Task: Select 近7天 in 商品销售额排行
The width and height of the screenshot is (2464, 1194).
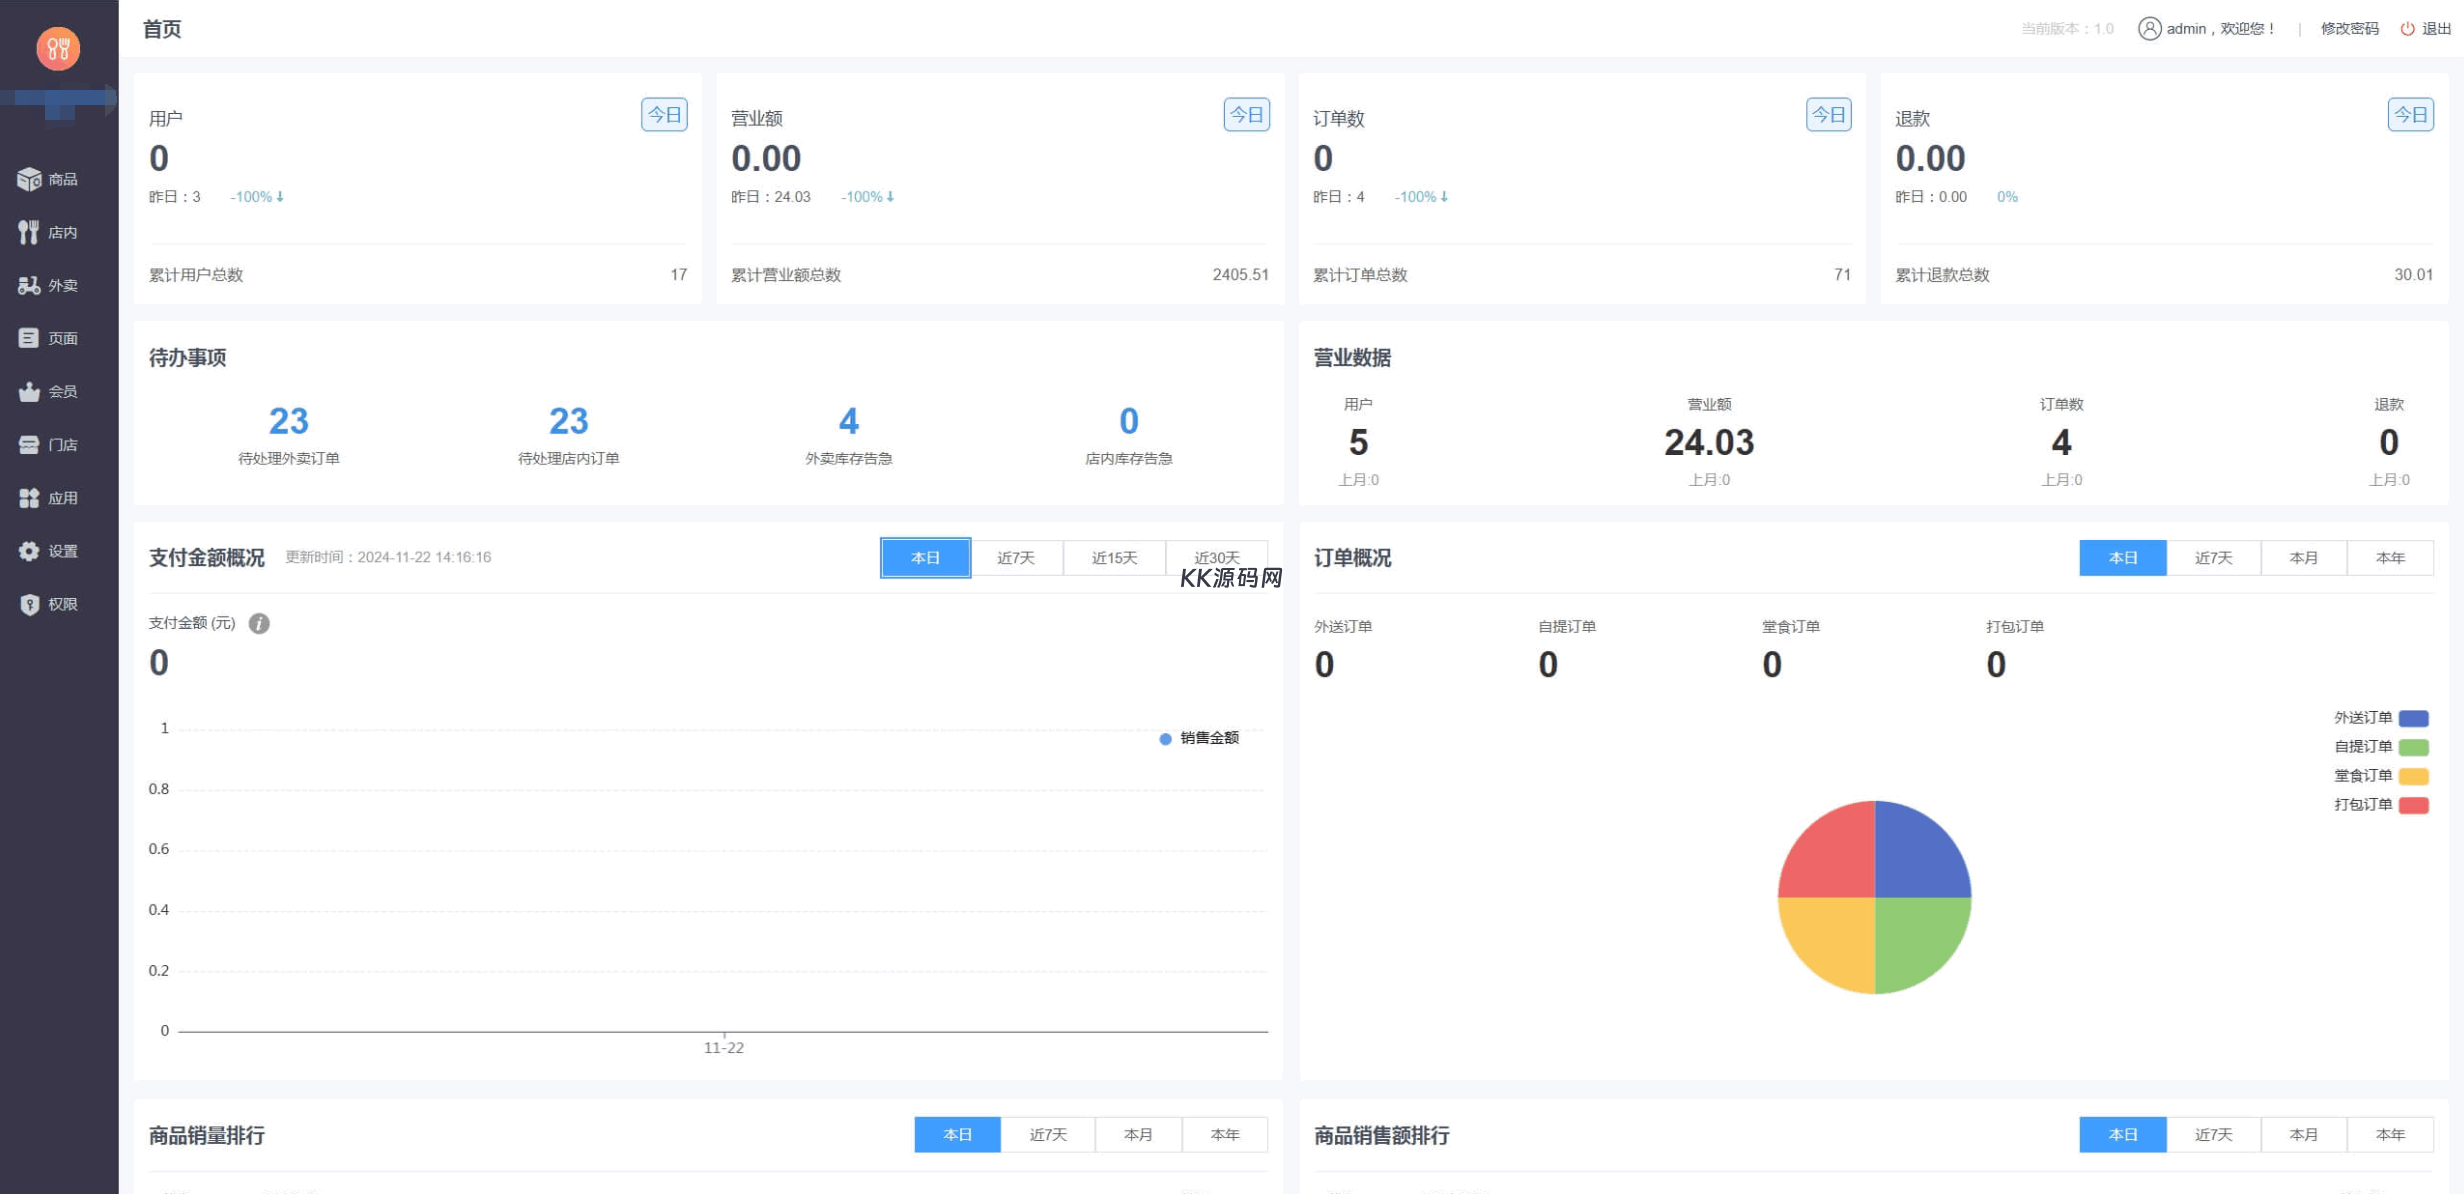Action: point(2213,1135)
